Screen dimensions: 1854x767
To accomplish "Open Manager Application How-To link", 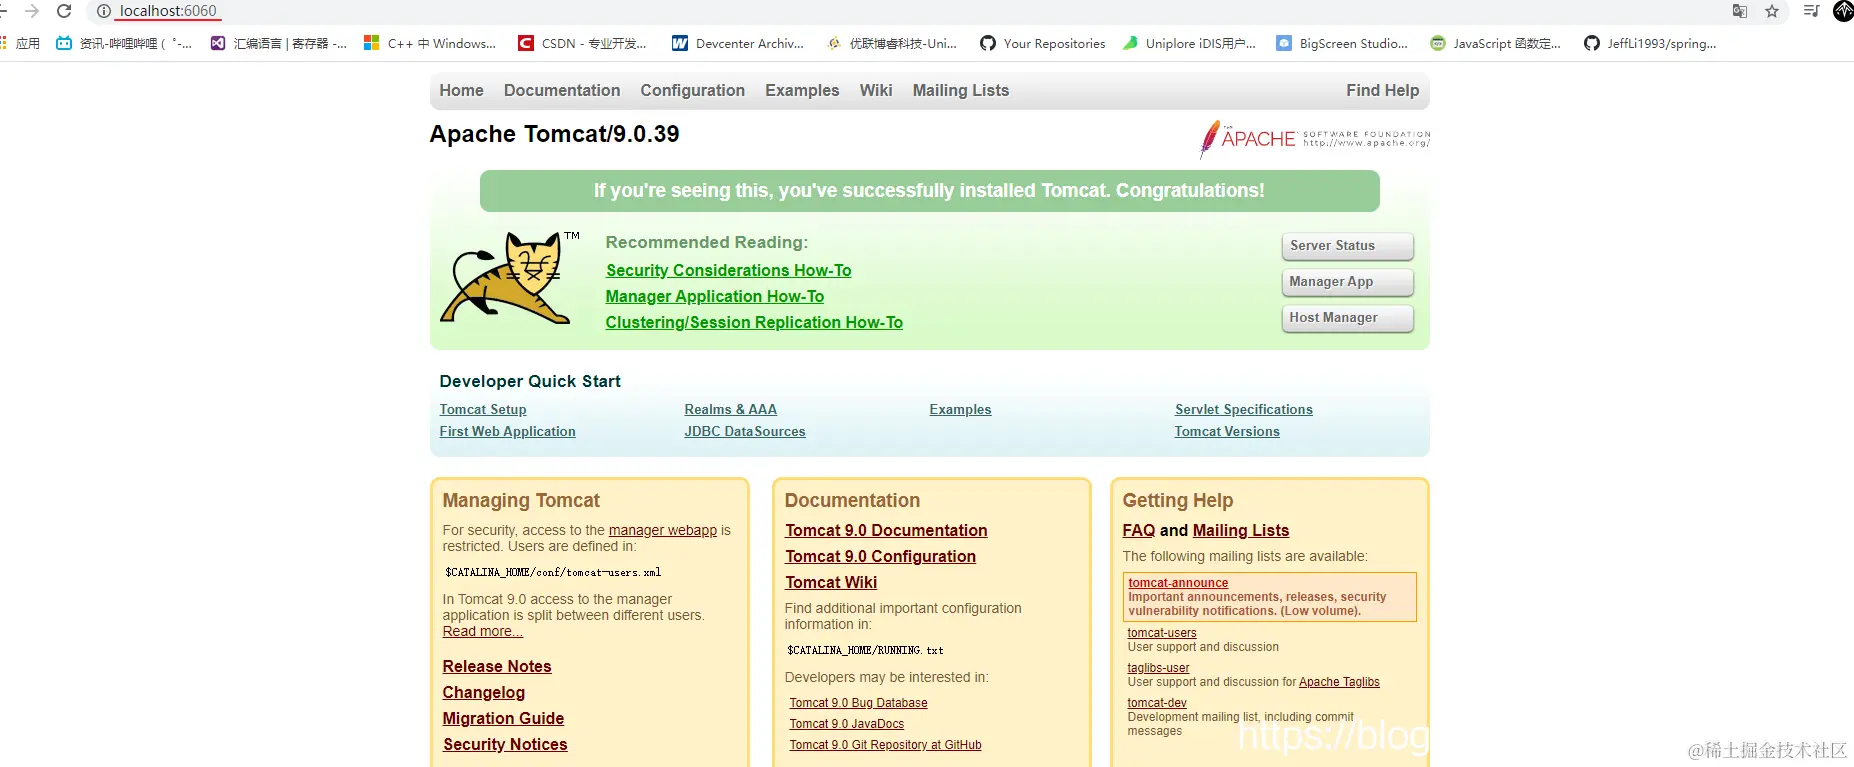I will click(x=715, y=296).
